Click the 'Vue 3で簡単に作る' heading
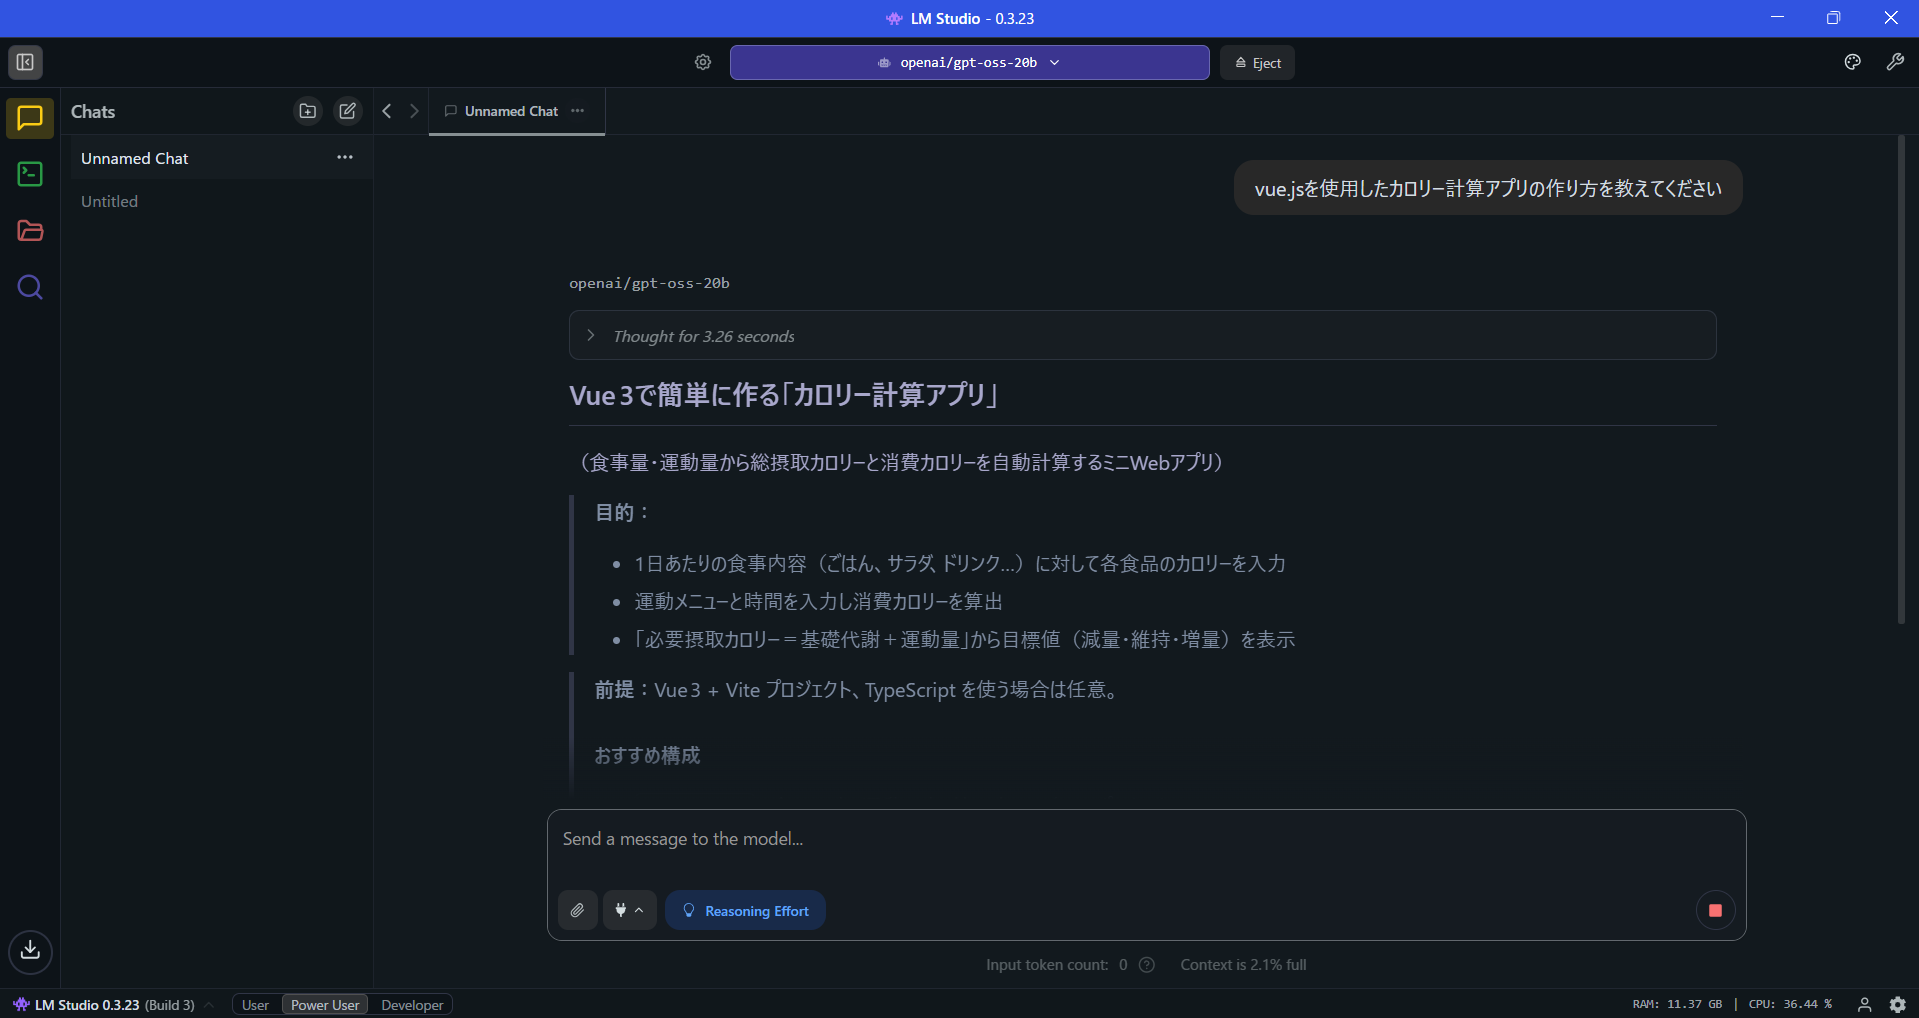 click(x=785, y=395)
